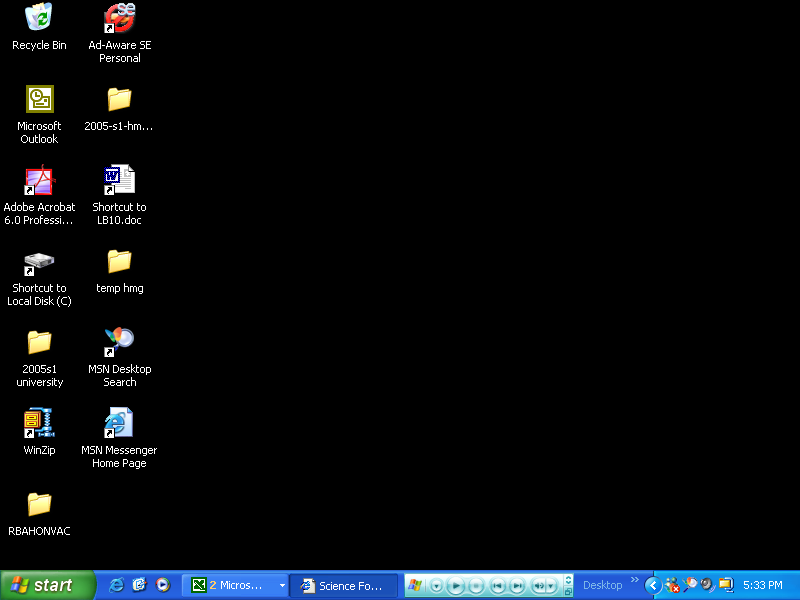The image size is (800, 600).
Task: Open the Recycle Bin icon
Action: pos(39,18)
